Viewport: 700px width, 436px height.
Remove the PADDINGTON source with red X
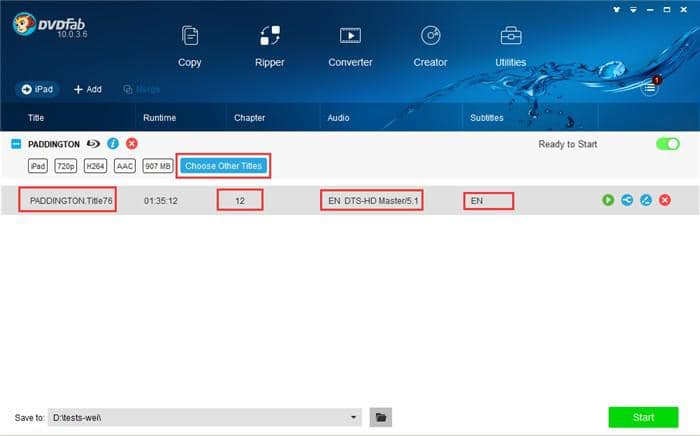132,144
